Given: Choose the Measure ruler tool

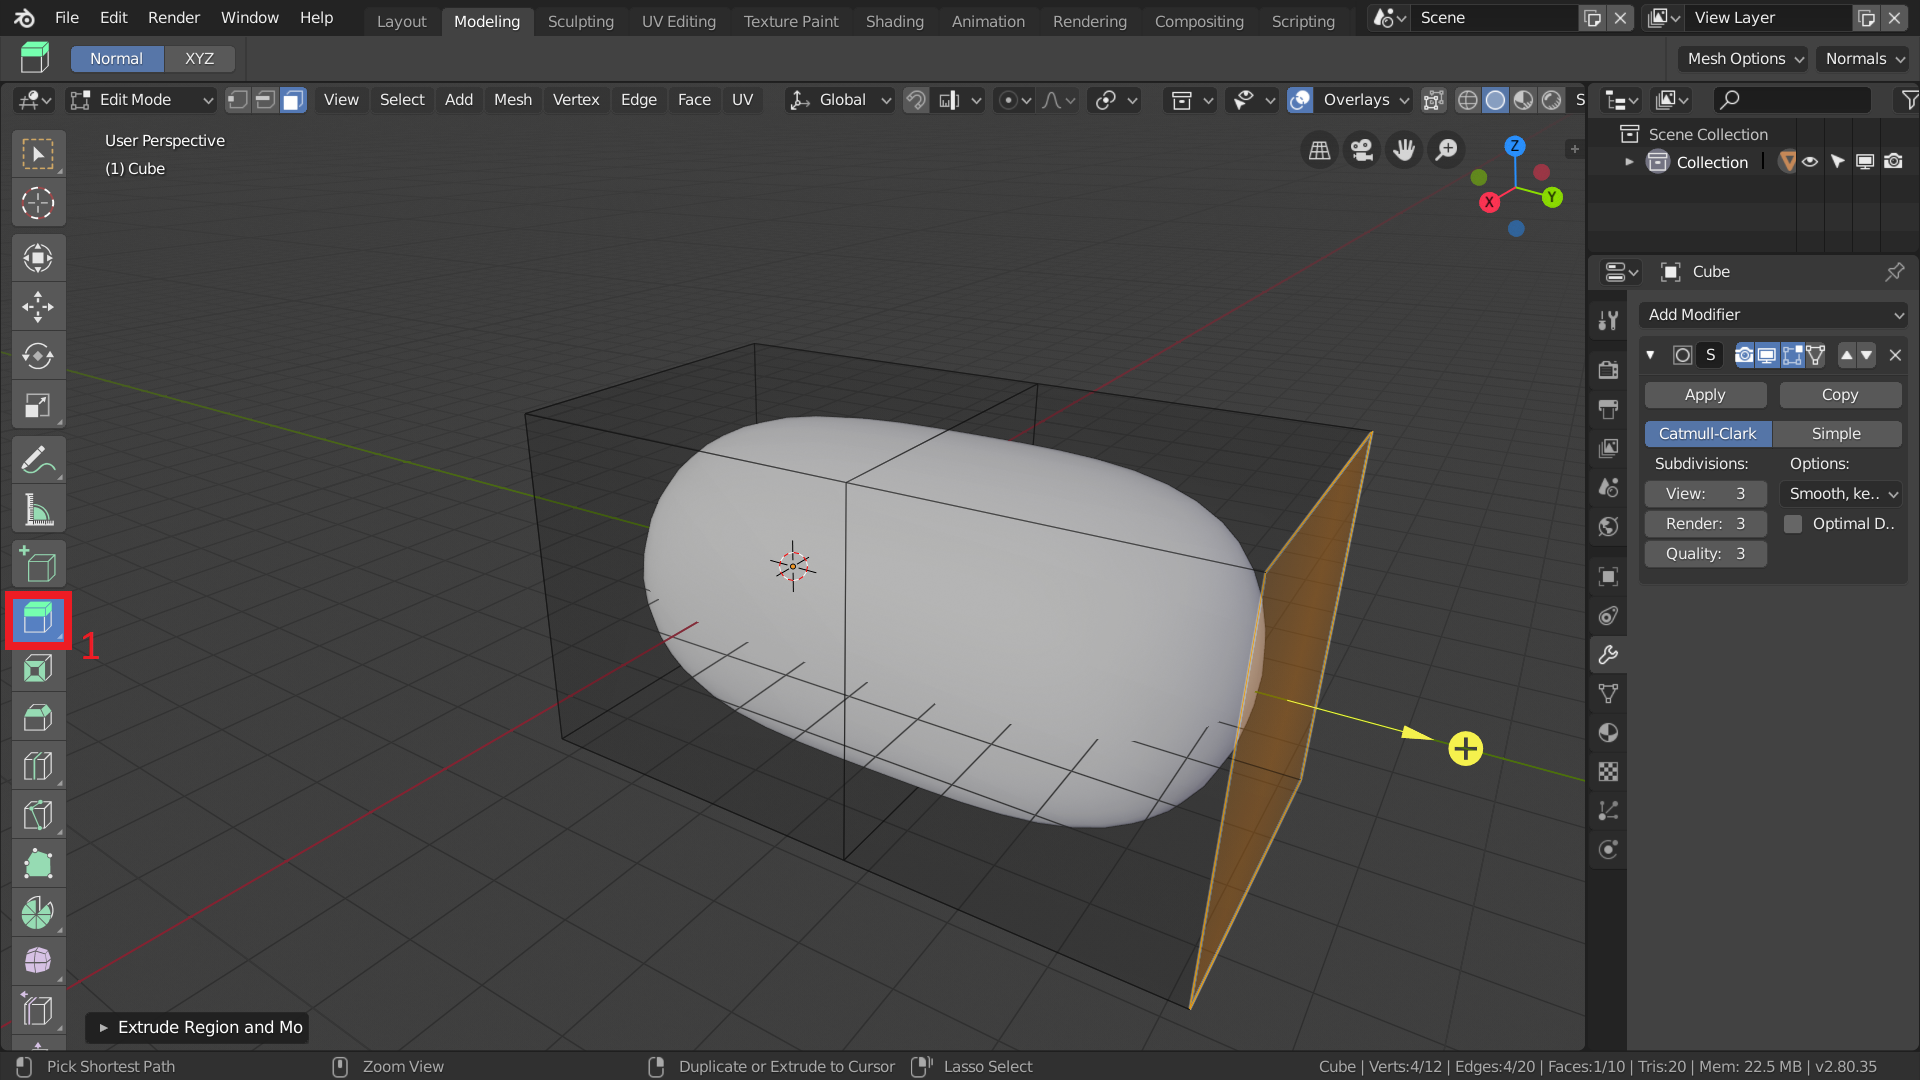Looking at the screenshot, I should 38,510.
